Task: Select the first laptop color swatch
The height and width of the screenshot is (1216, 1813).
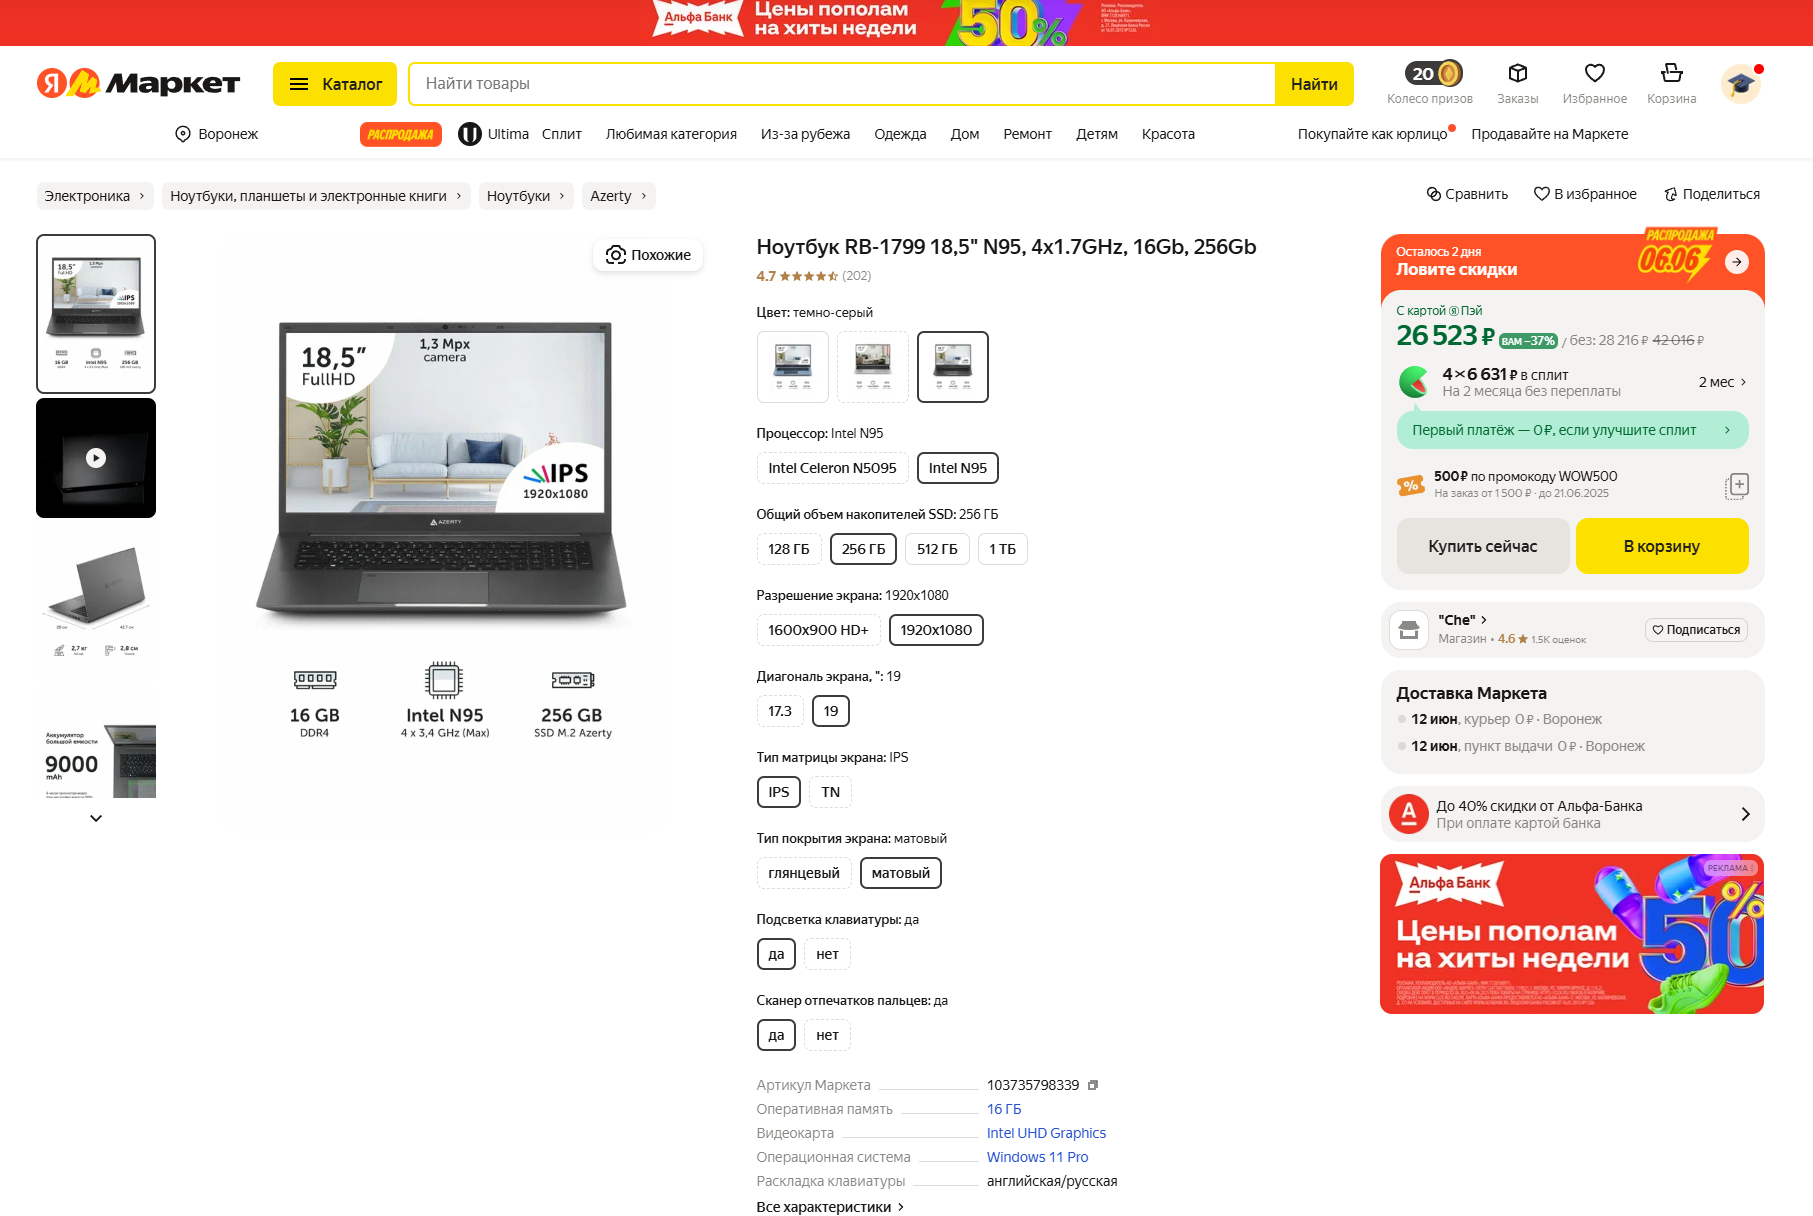Action: pos(793,367)
